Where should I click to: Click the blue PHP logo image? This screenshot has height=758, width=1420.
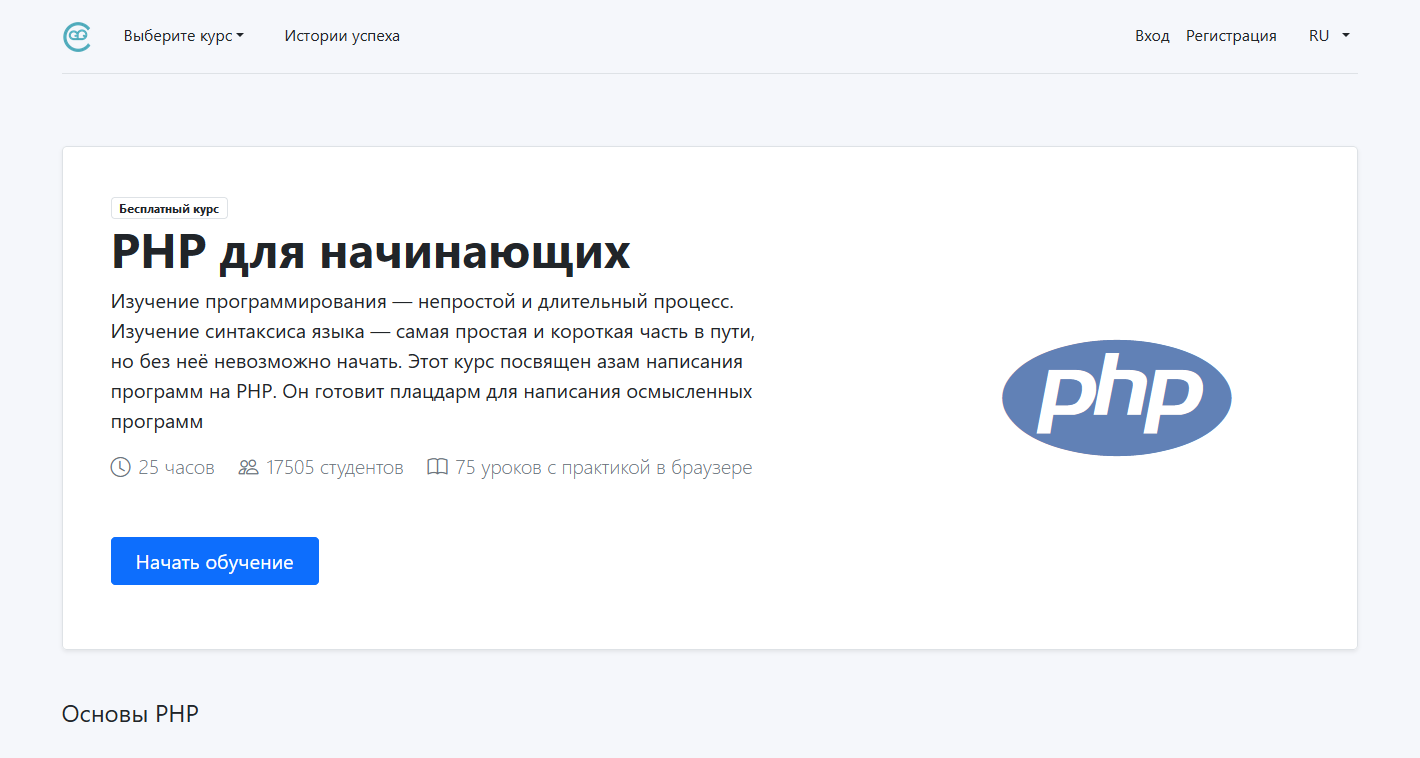(x=1116, y=398)
